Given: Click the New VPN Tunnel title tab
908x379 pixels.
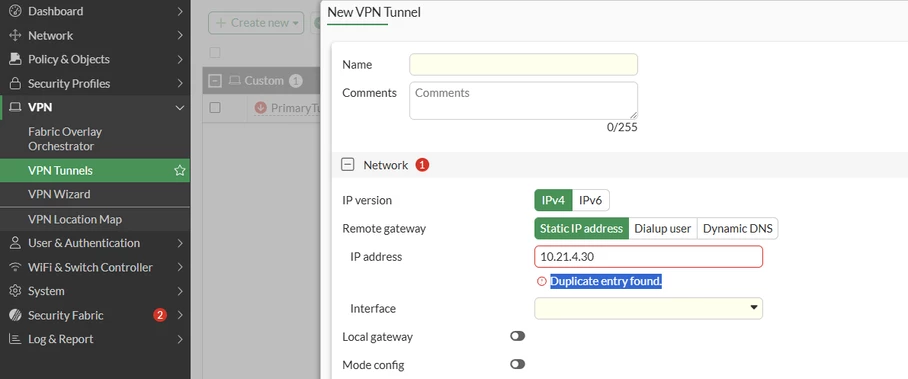Looking at the screenshot, I should pyautogui.click(x=374, y=12).
